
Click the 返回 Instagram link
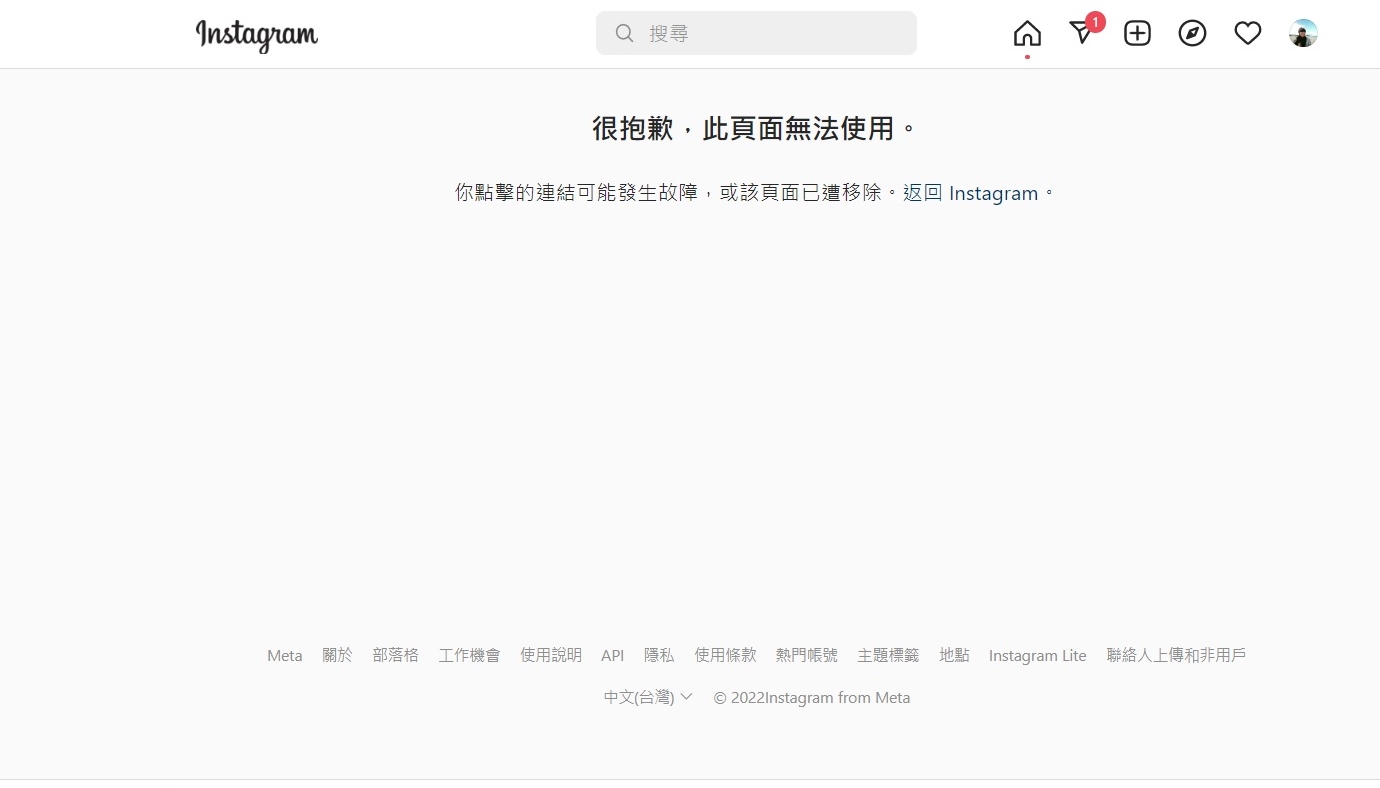point(971,193)
